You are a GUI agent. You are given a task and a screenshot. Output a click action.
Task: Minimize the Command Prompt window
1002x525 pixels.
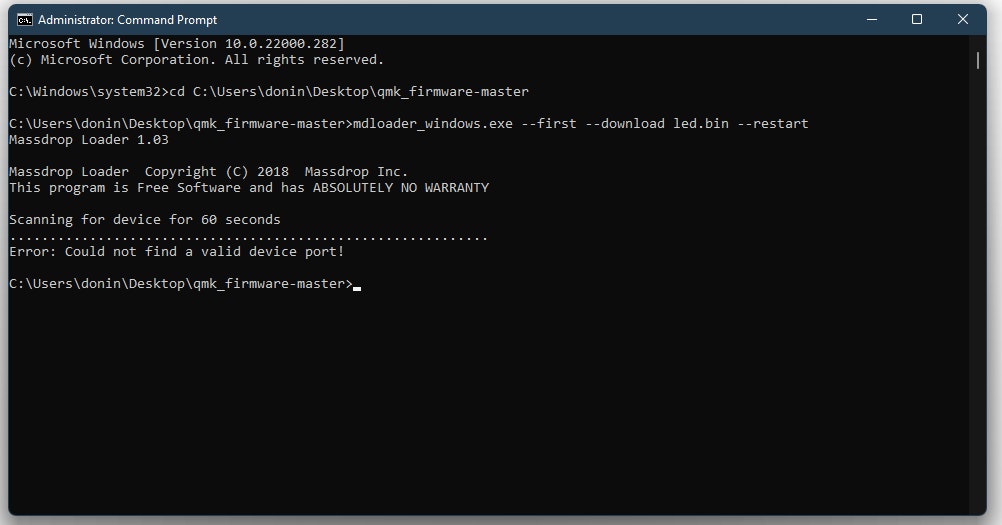click(x=870, y=19)
